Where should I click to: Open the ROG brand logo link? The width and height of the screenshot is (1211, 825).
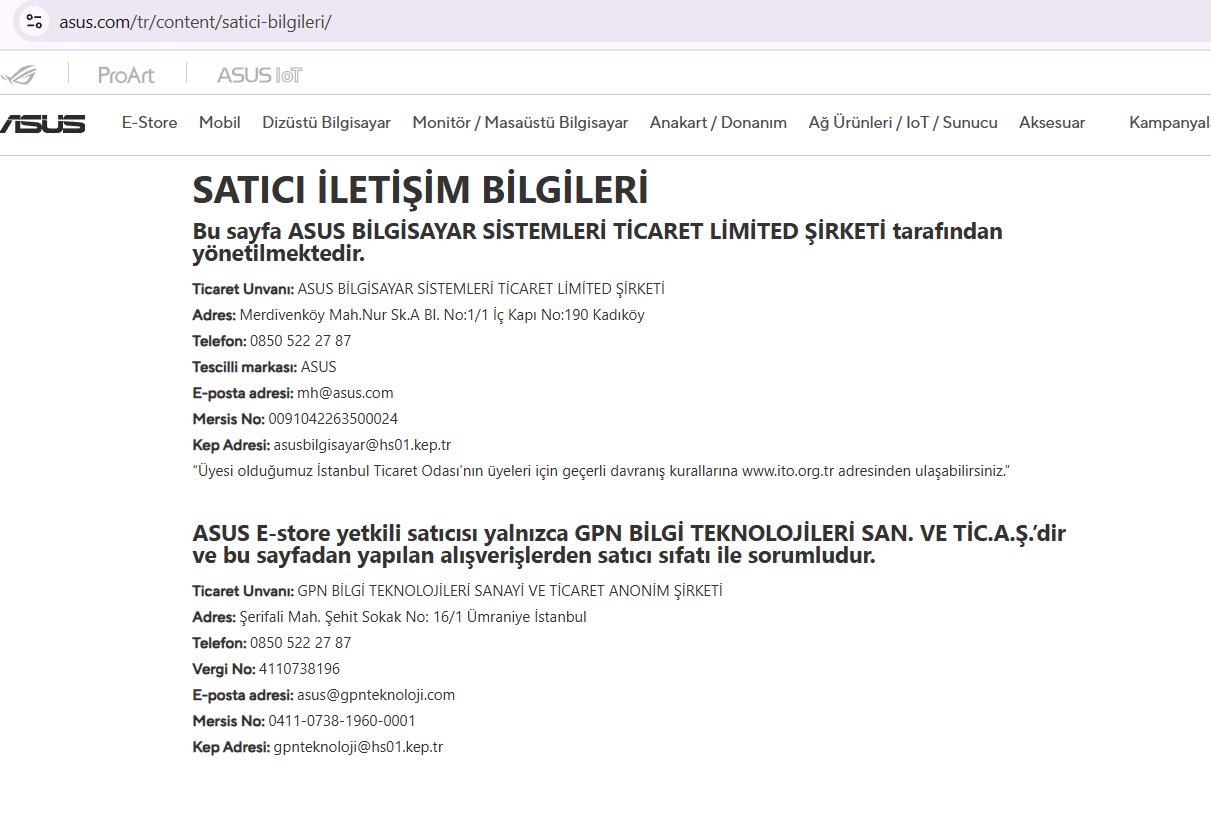18,74
